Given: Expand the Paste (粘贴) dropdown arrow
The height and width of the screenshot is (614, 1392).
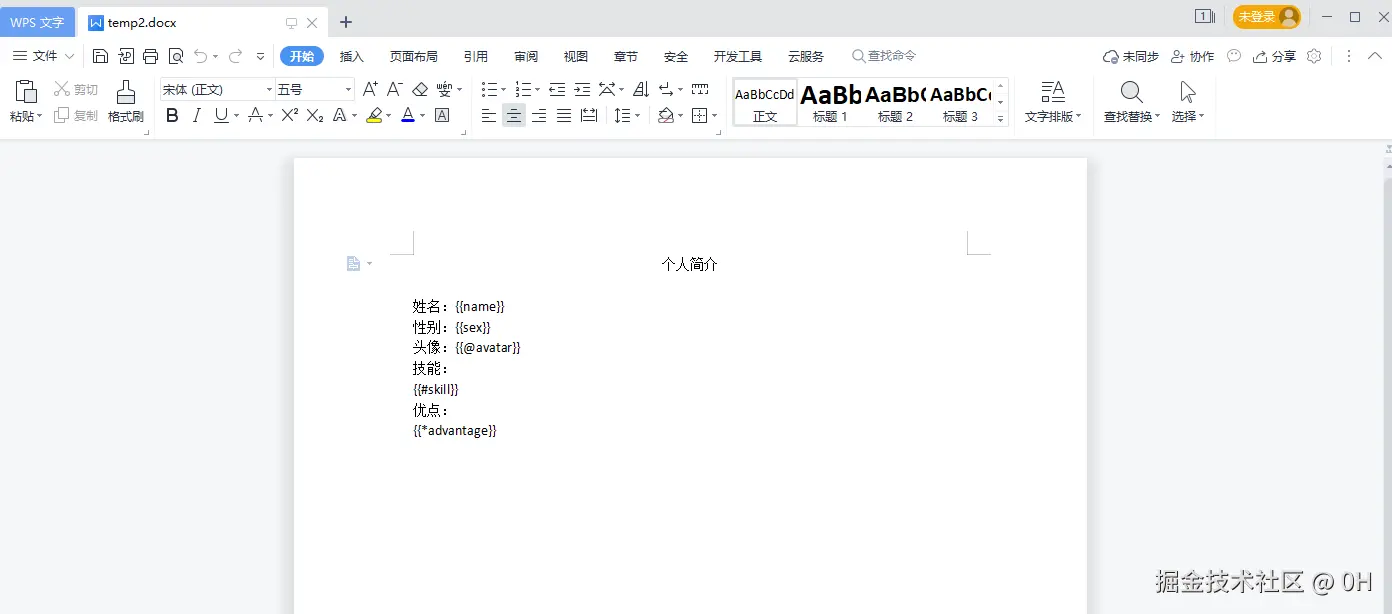Looking at the screenshot, I should coord(40,117).
